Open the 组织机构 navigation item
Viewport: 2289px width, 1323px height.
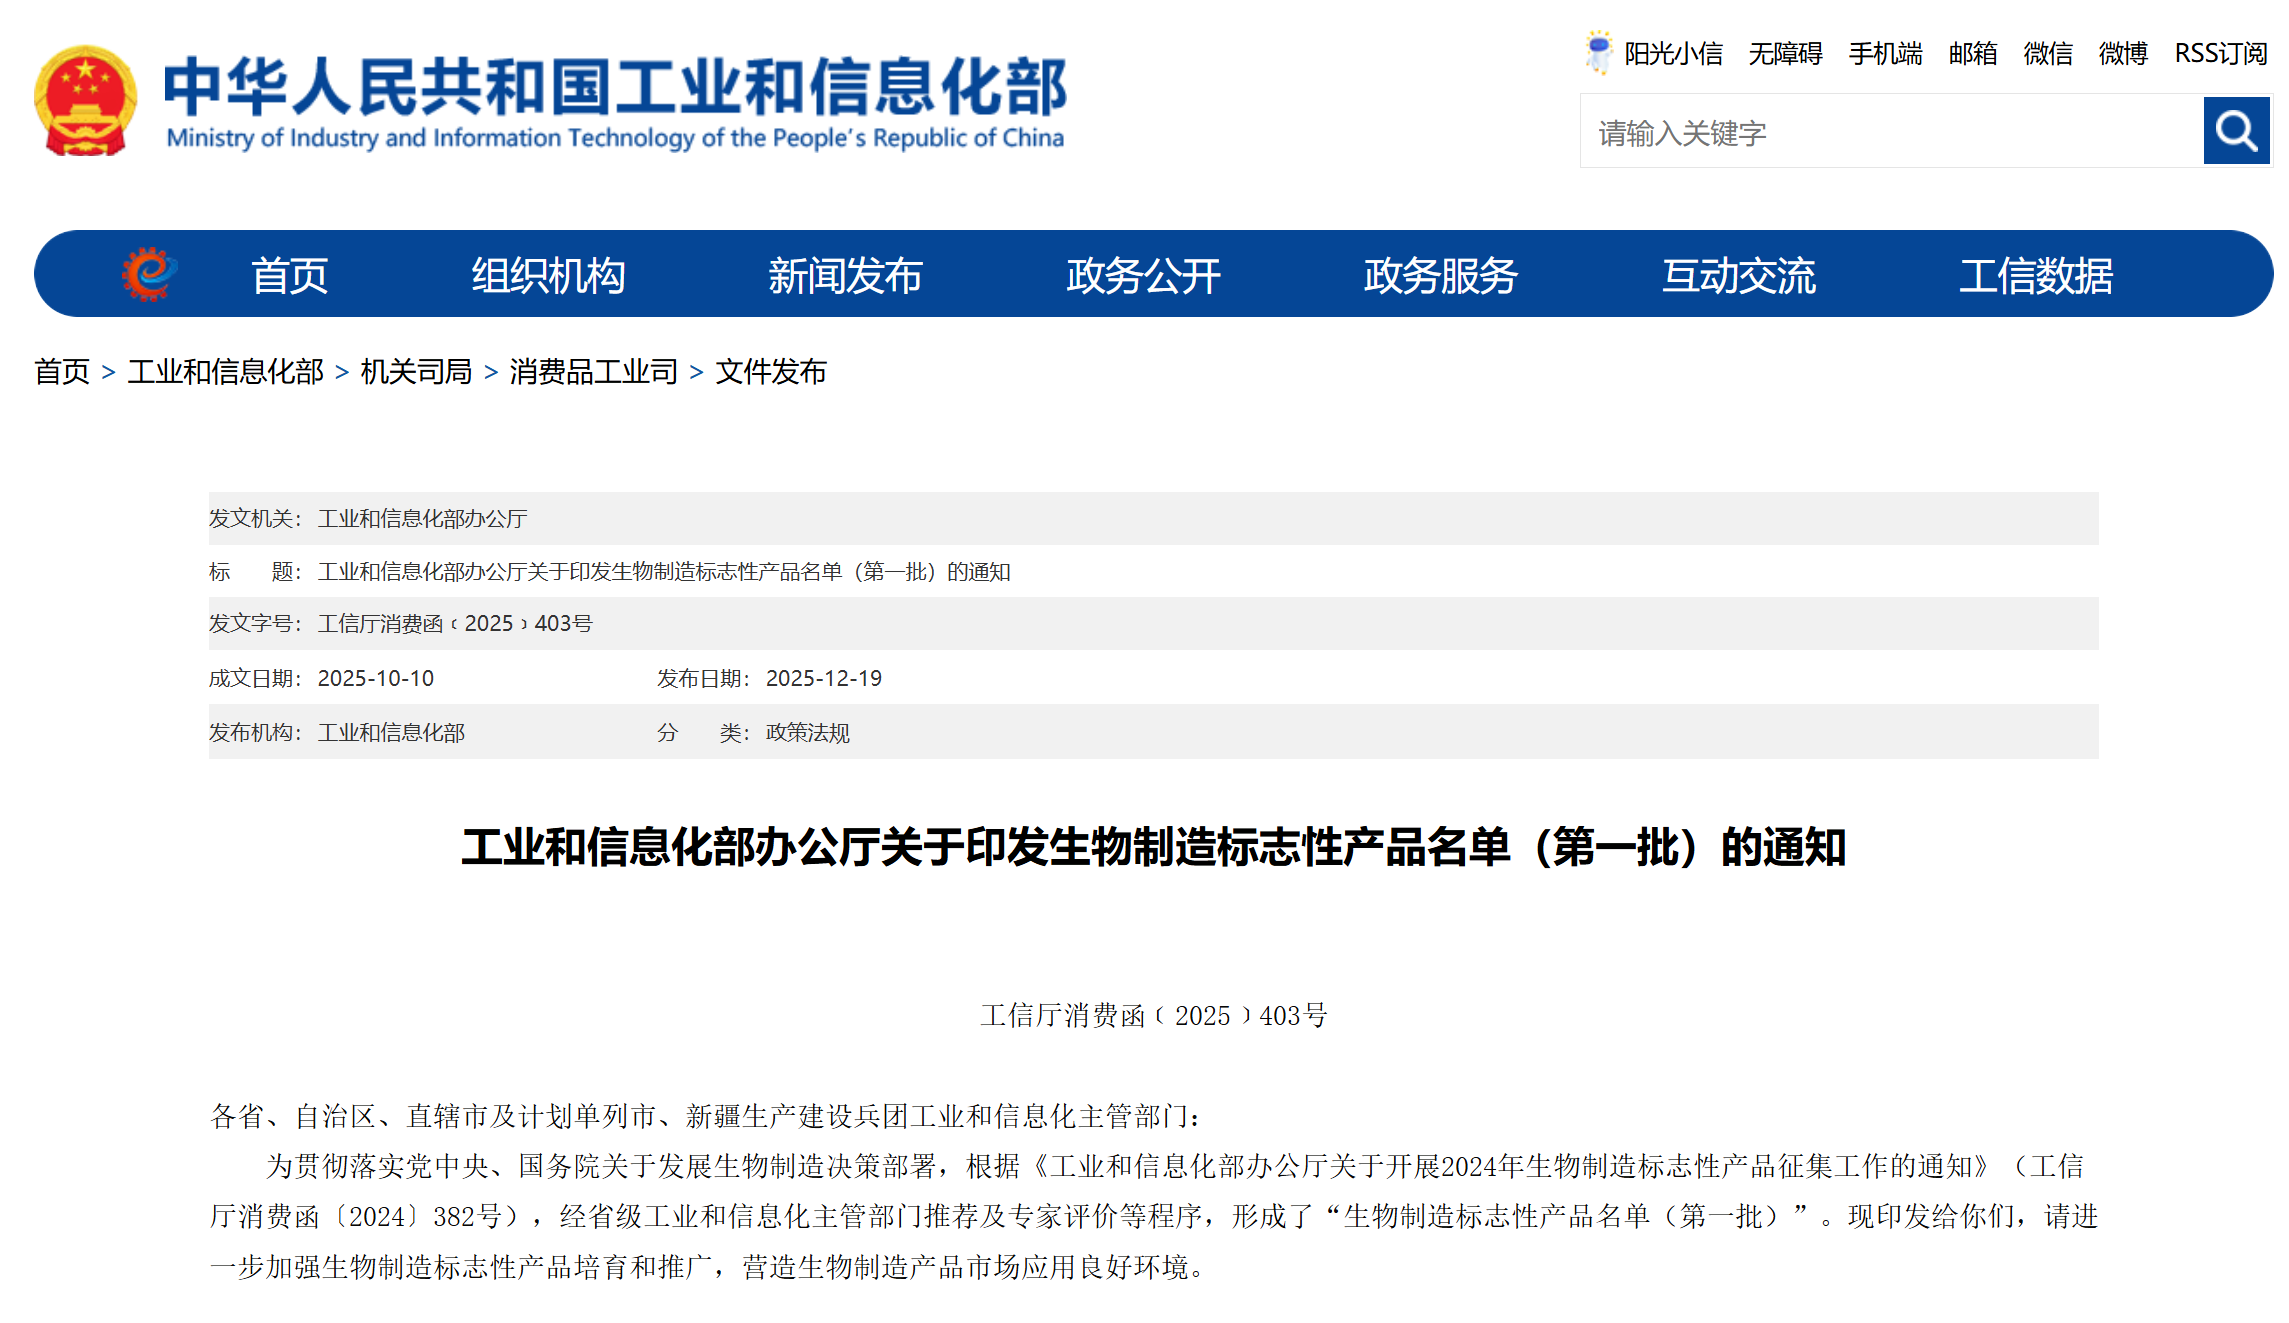(548, 276)
